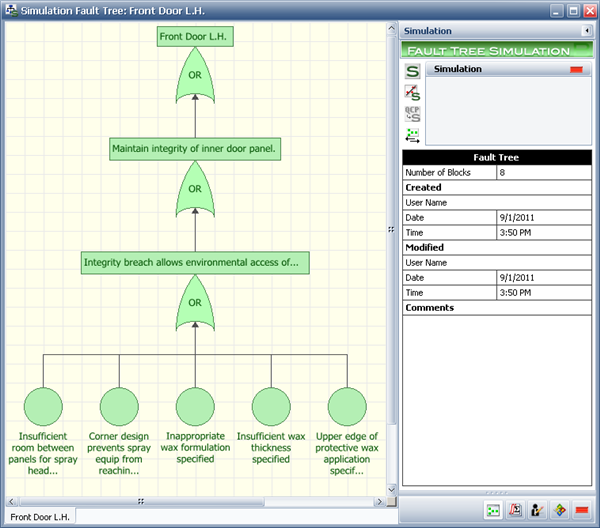Select the 'Insufficient wax thickness specified' event circle

[x=271, y=407]
